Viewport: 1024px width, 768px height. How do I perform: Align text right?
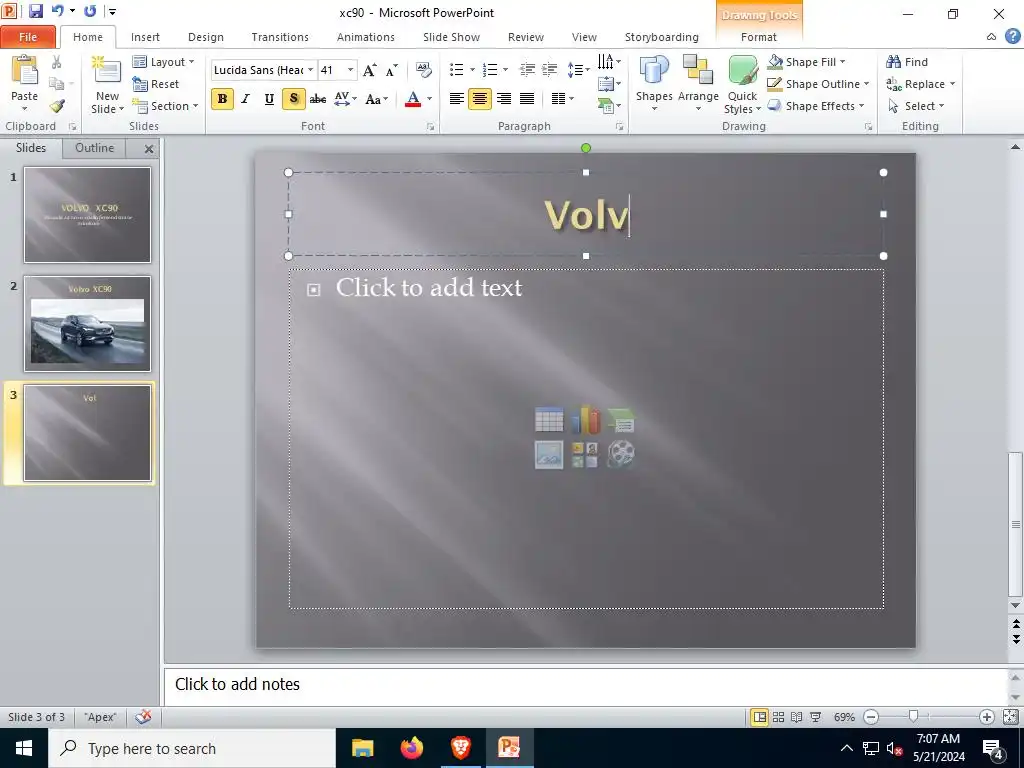point(504,99)
